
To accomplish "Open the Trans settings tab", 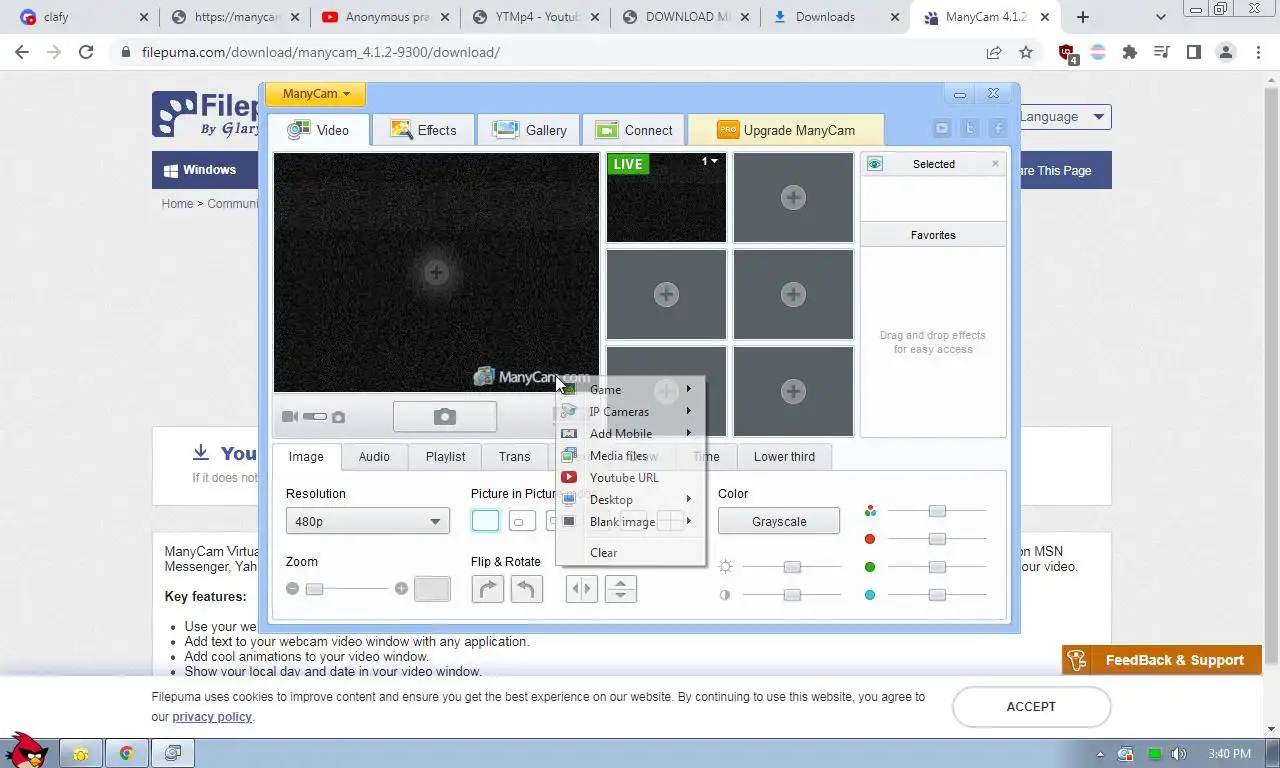I will [x=514, y=457].
